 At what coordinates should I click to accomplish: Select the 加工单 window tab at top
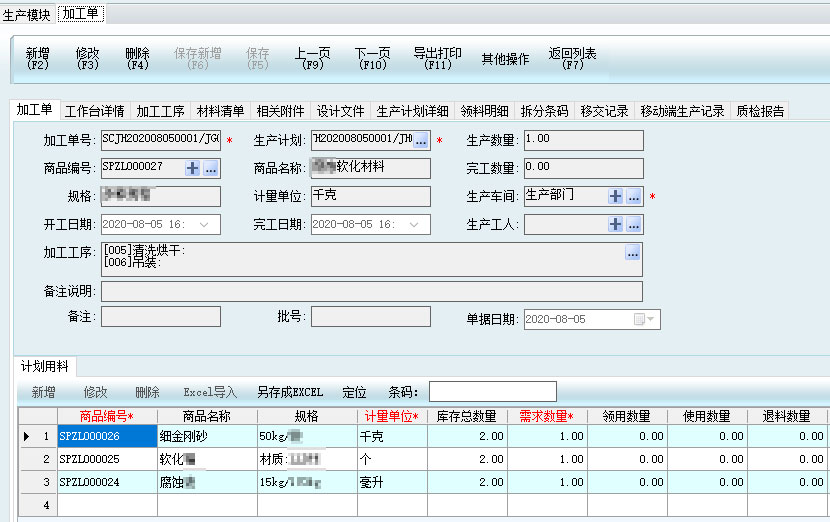[80, 14]
